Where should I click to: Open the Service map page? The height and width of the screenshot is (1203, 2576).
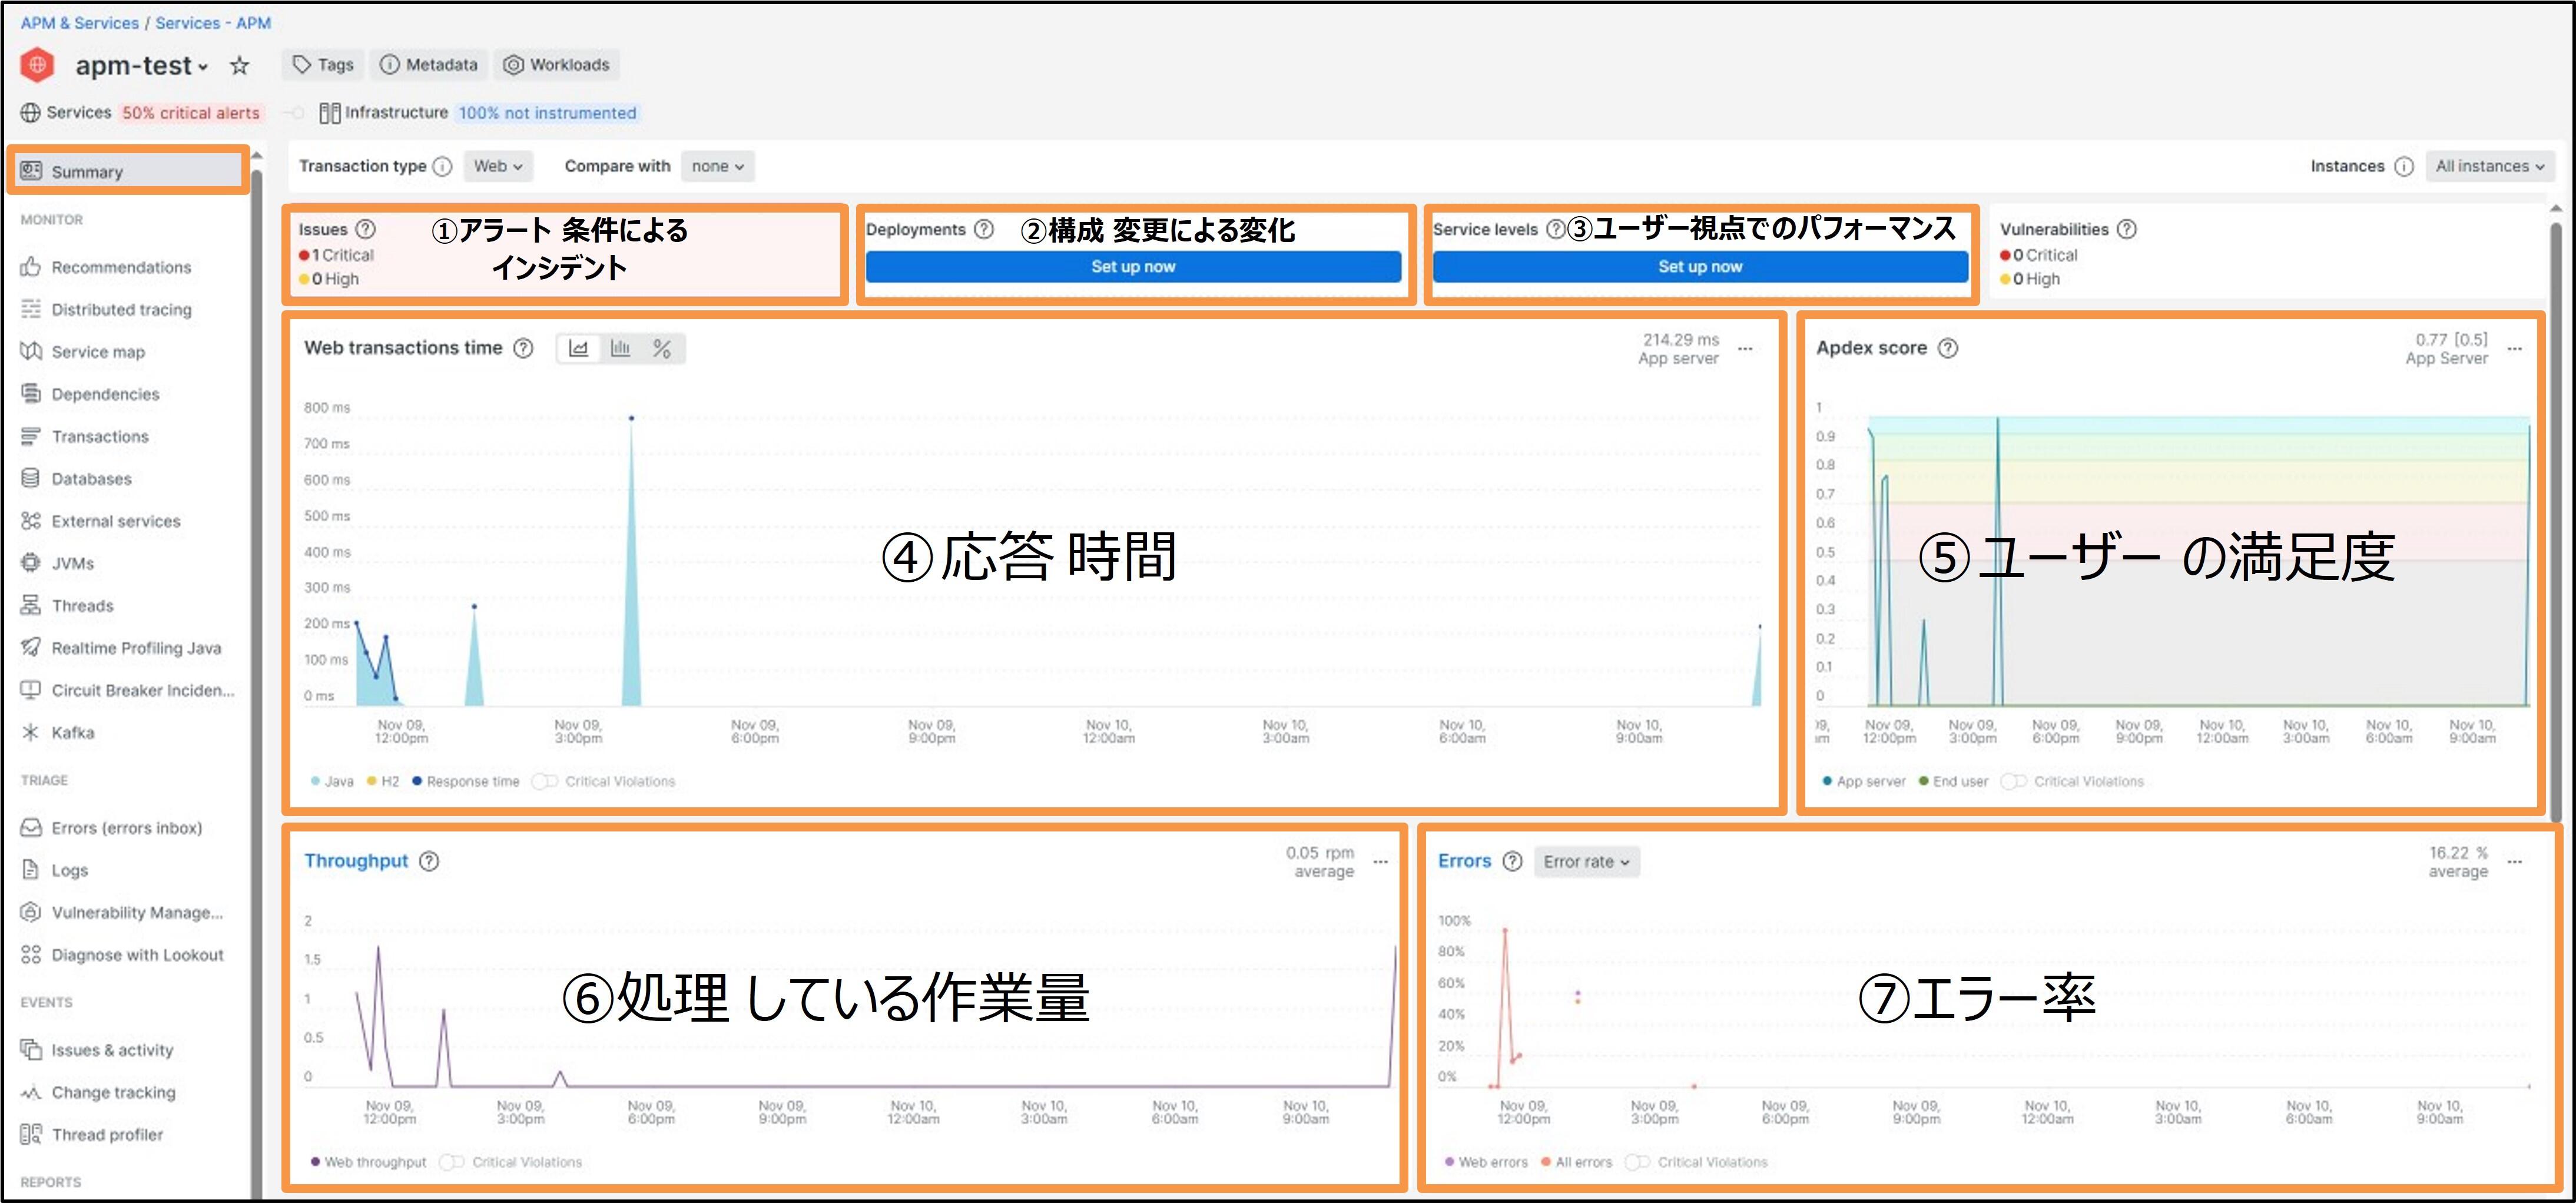pos(98,352)
